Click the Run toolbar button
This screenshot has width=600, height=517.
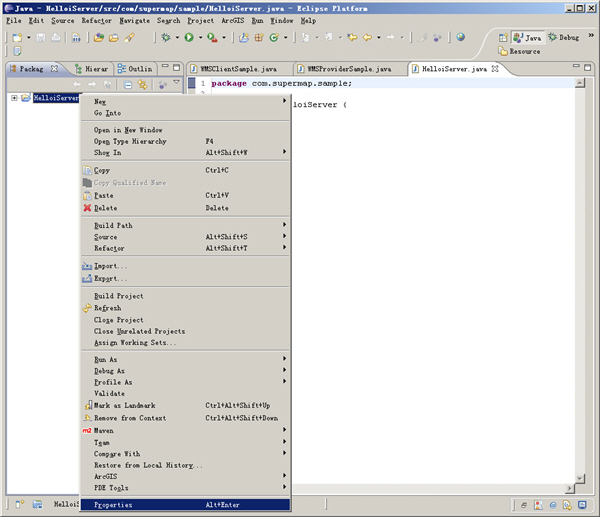pos(187,37)
